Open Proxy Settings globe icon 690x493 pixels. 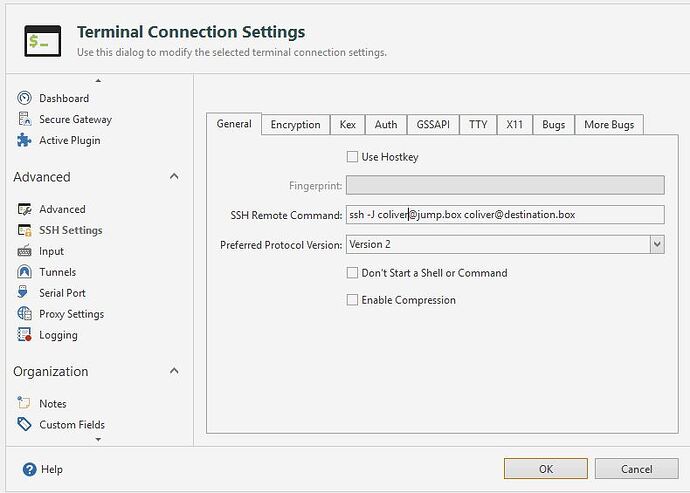pyautogui.click(x=25, y=314)
